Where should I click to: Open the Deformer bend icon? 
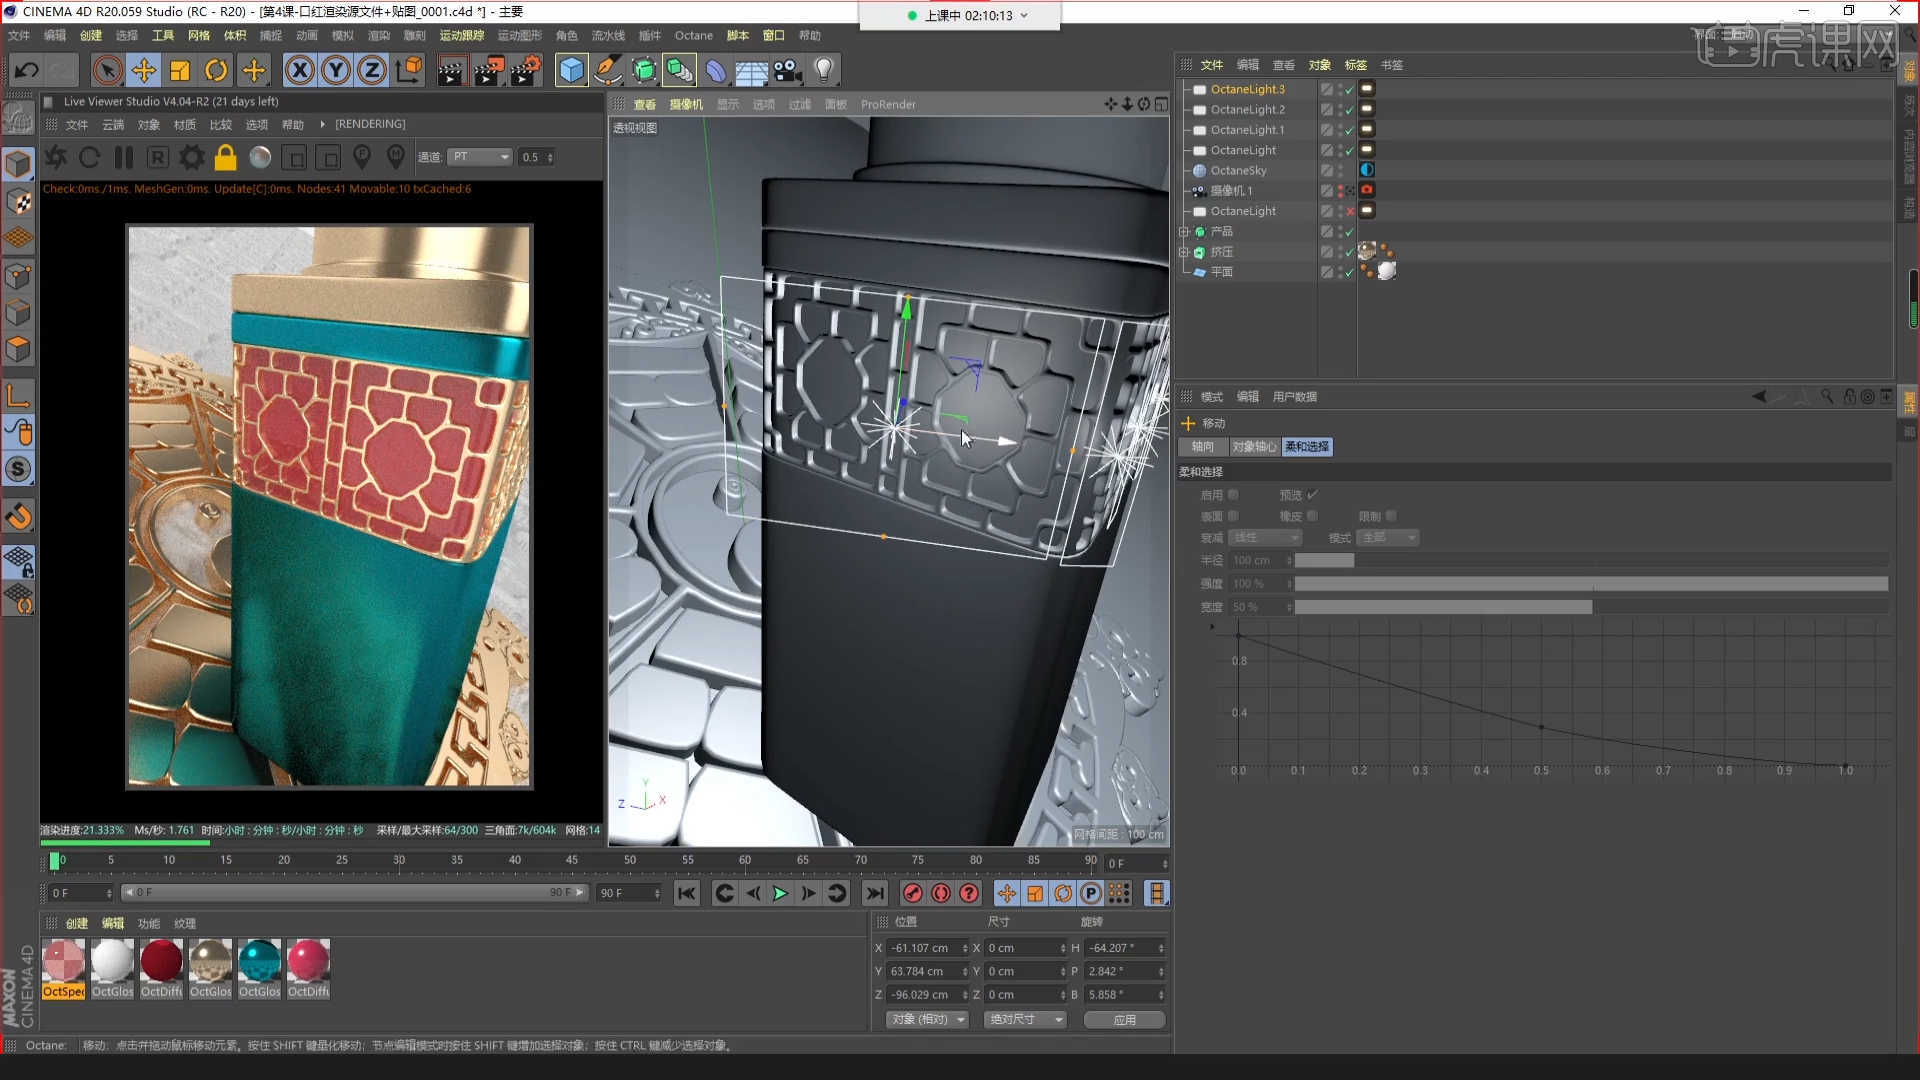[x=716, y=70]
